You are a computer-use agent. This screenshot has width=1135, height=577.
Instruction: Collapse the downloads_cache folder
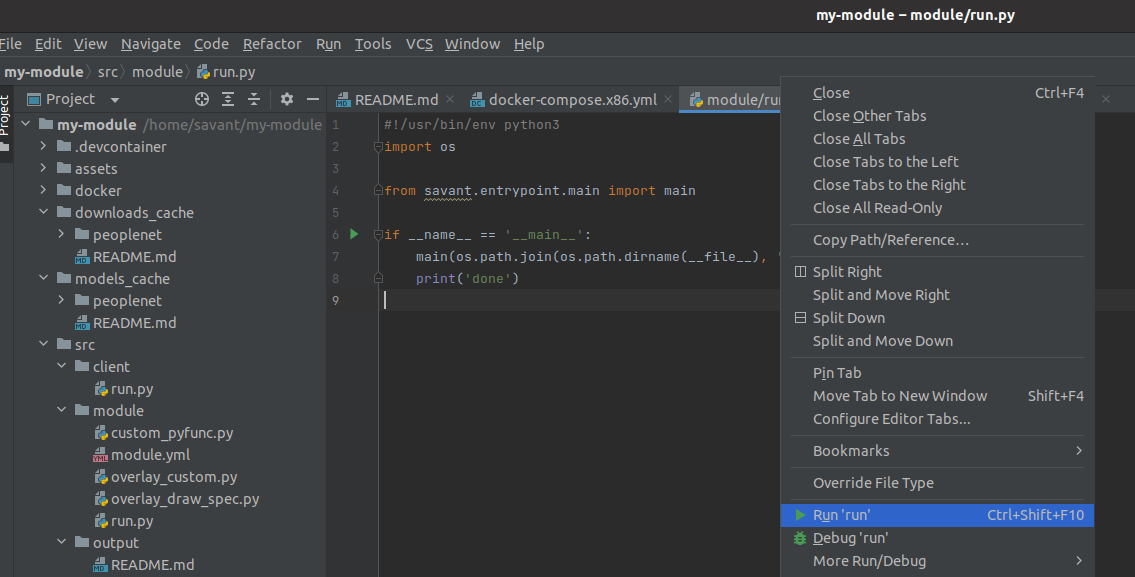coord(44,213)
